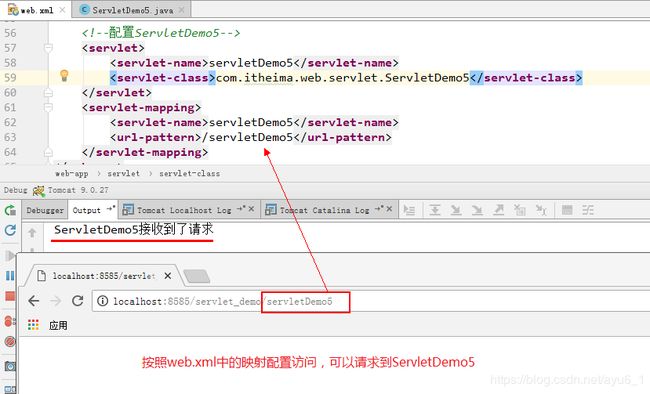Close the localhost:8585 browser tab
This screenshot has height=394, width=650.
pyautogui.click(x=167, y=276)
